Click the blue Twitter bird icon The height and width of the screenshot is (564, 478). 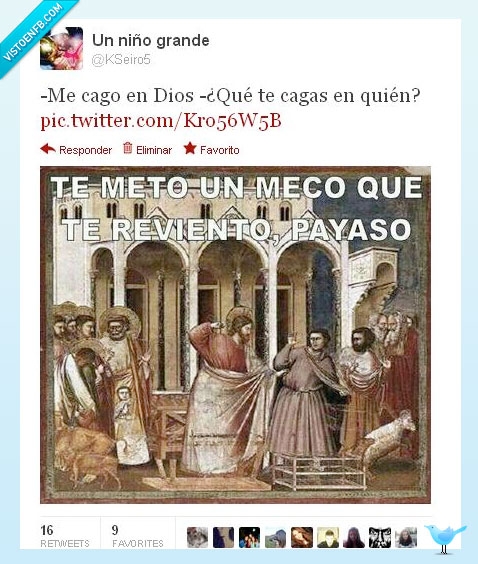[x=445, y=538]
